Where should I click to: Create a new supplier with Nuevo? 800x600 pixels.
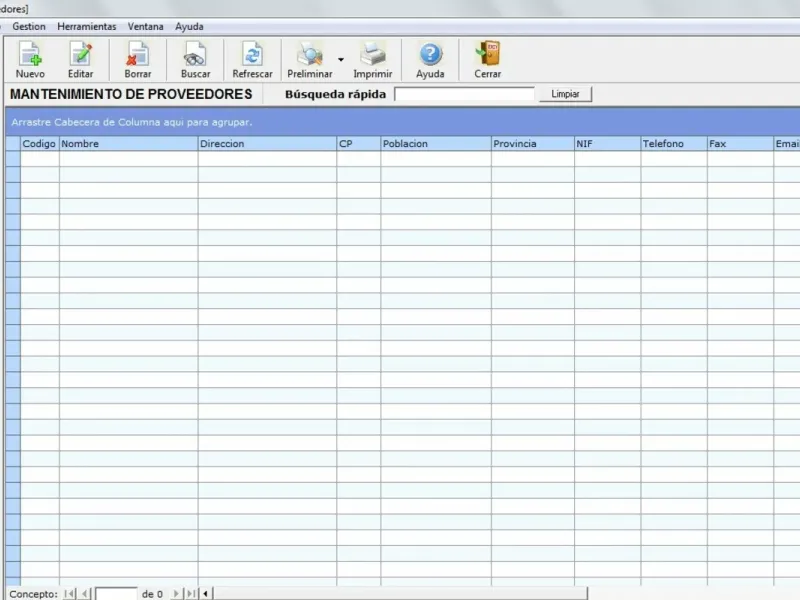[30, 60]
